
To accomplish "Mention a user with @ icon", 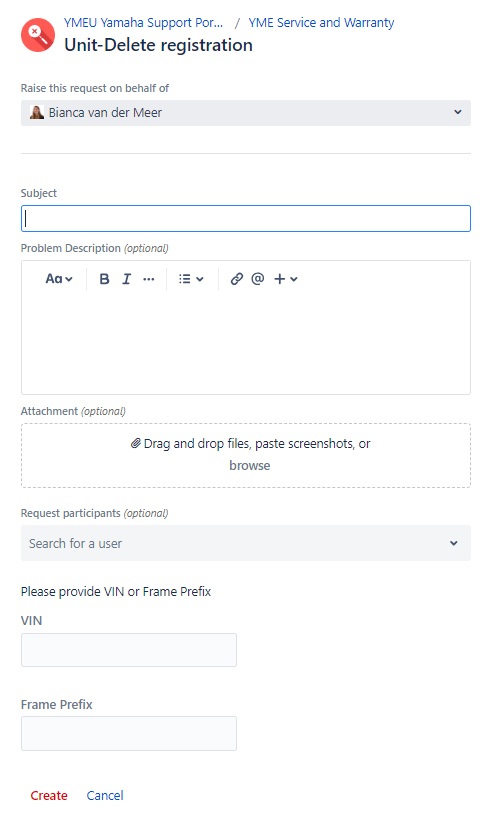I will 258,279.
